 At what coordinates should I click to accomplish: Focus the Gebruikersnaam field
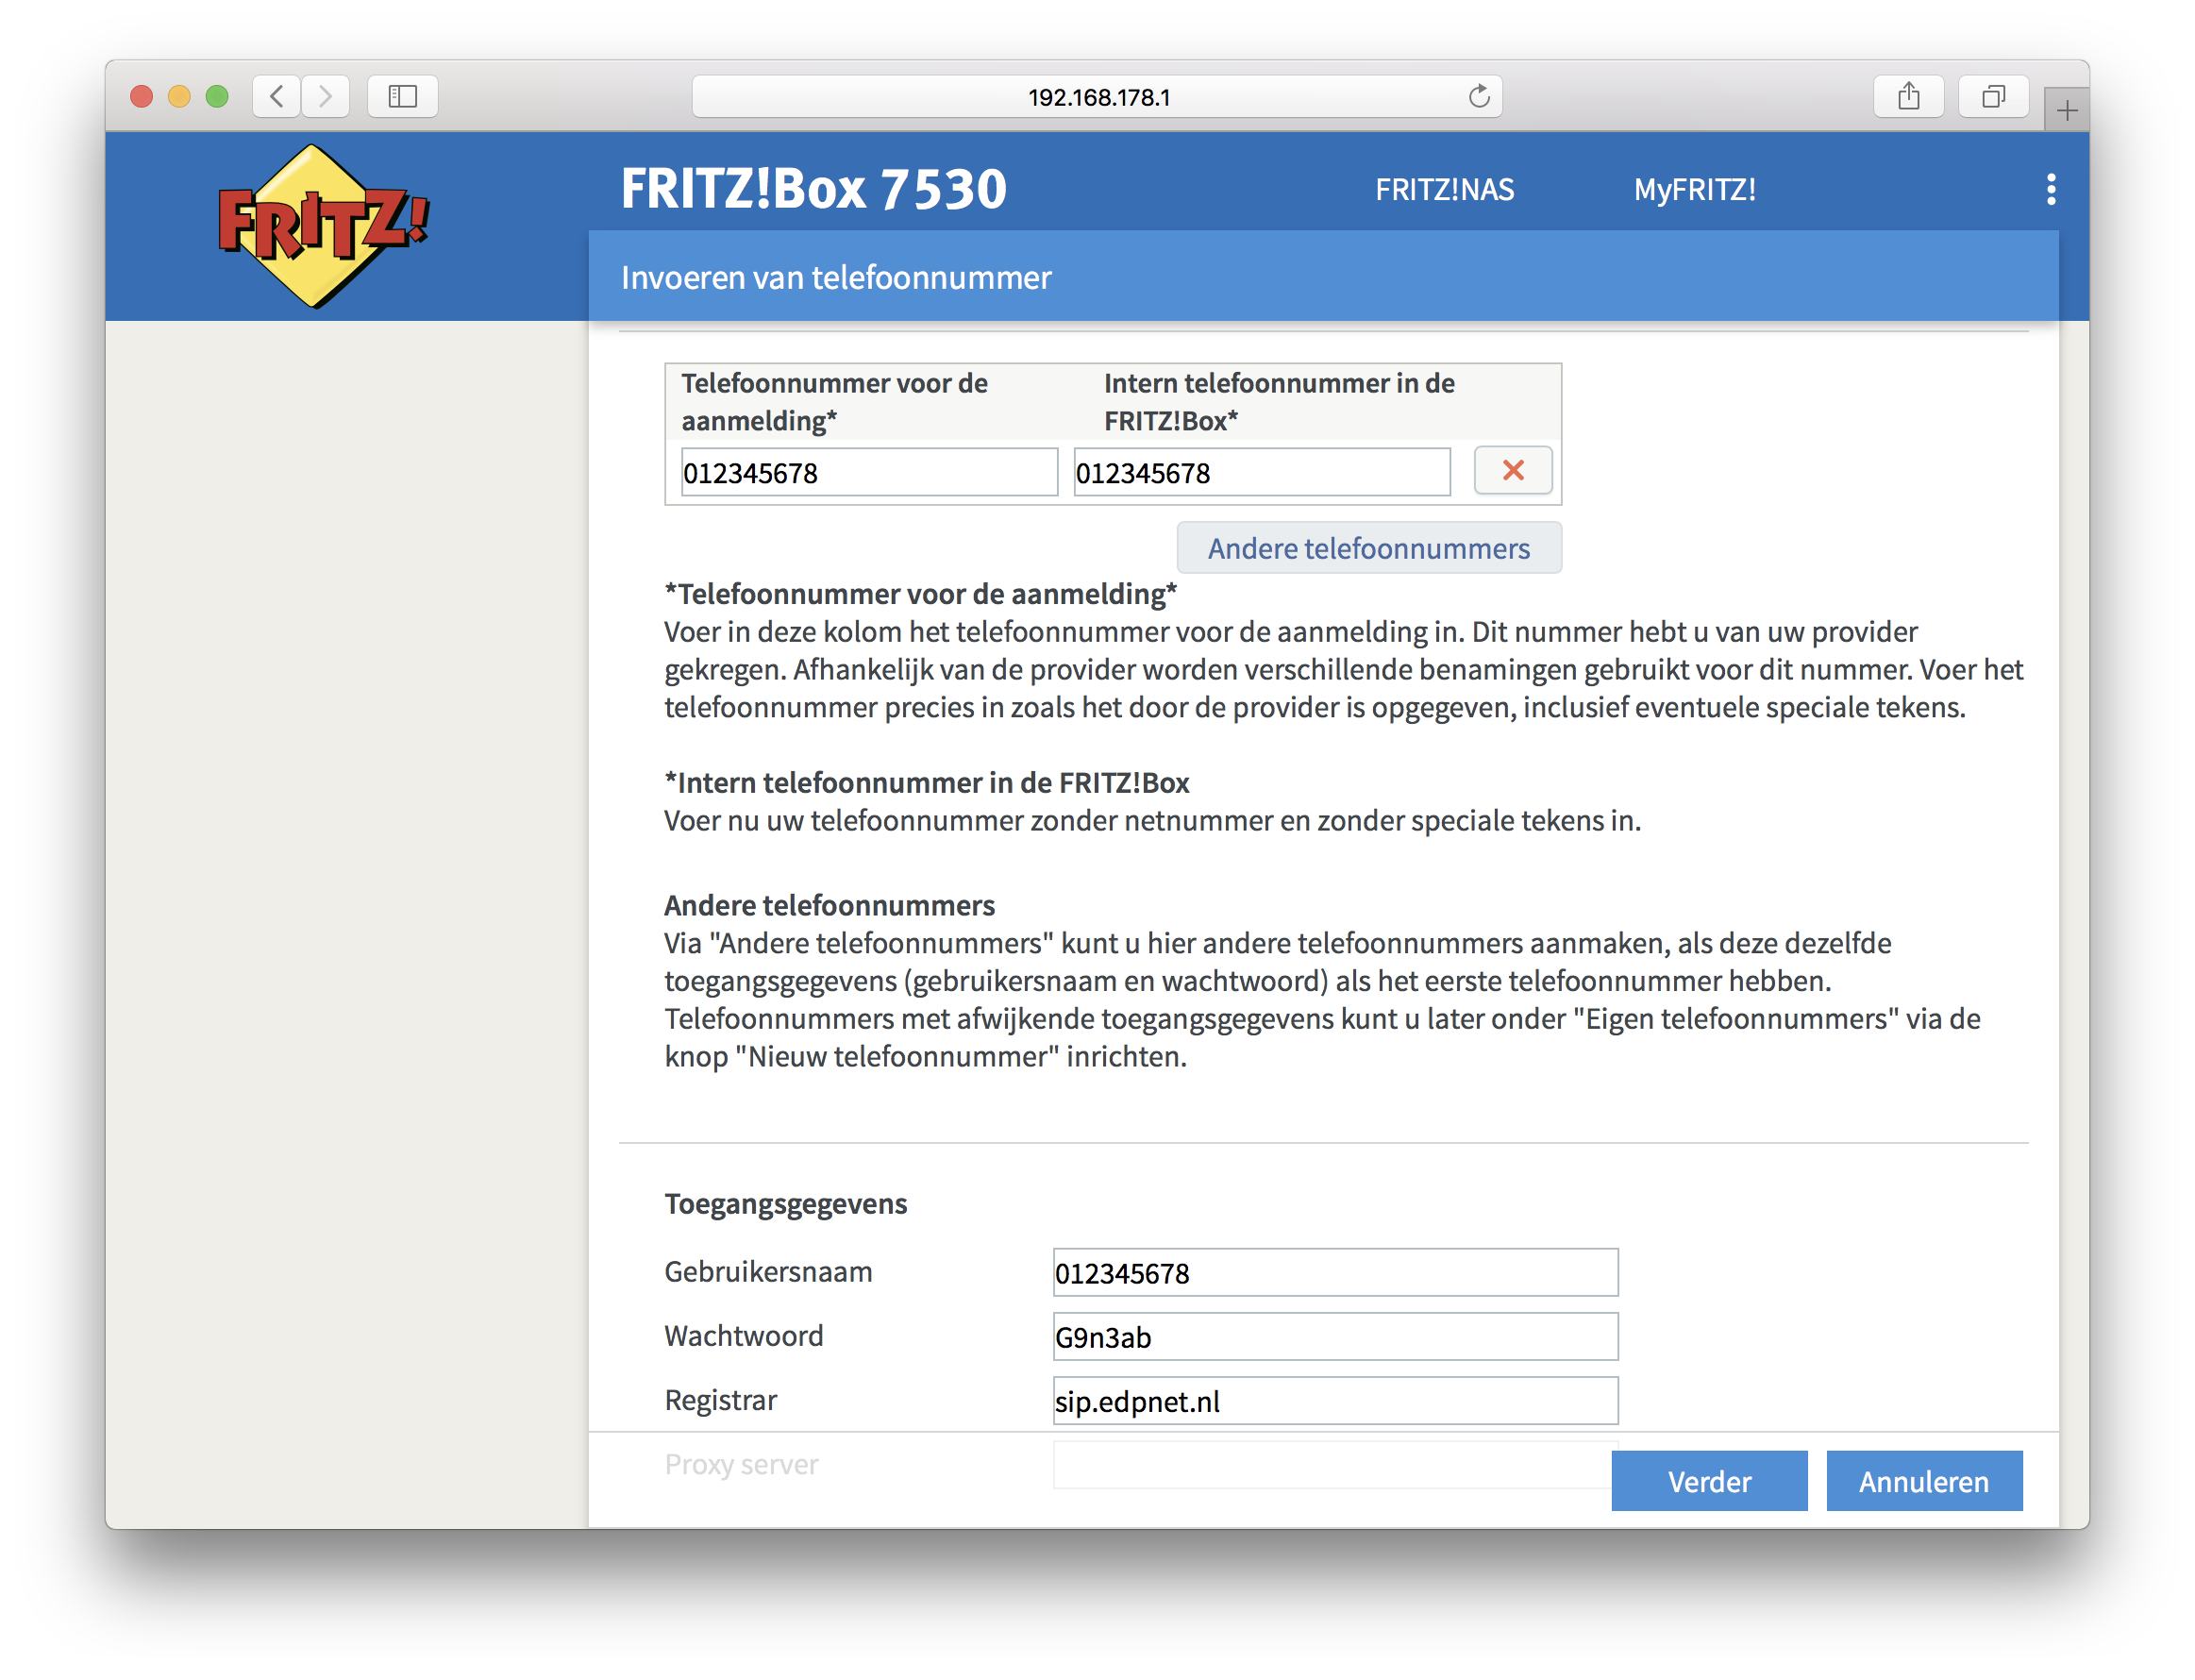click(x=1335, y=1272)
